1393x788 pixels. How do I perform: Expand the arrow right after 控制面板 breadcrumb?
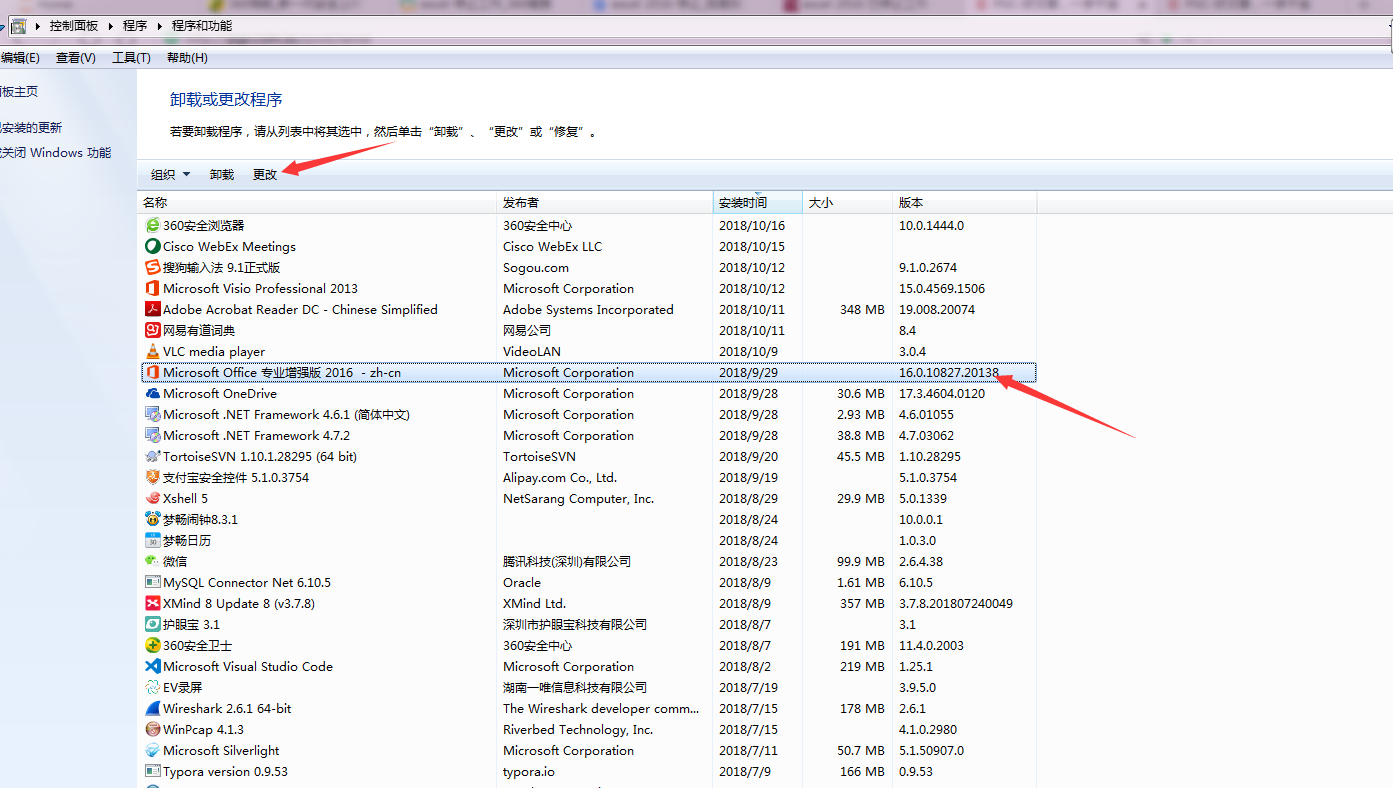pyautogui.click(x=112, y=26)
